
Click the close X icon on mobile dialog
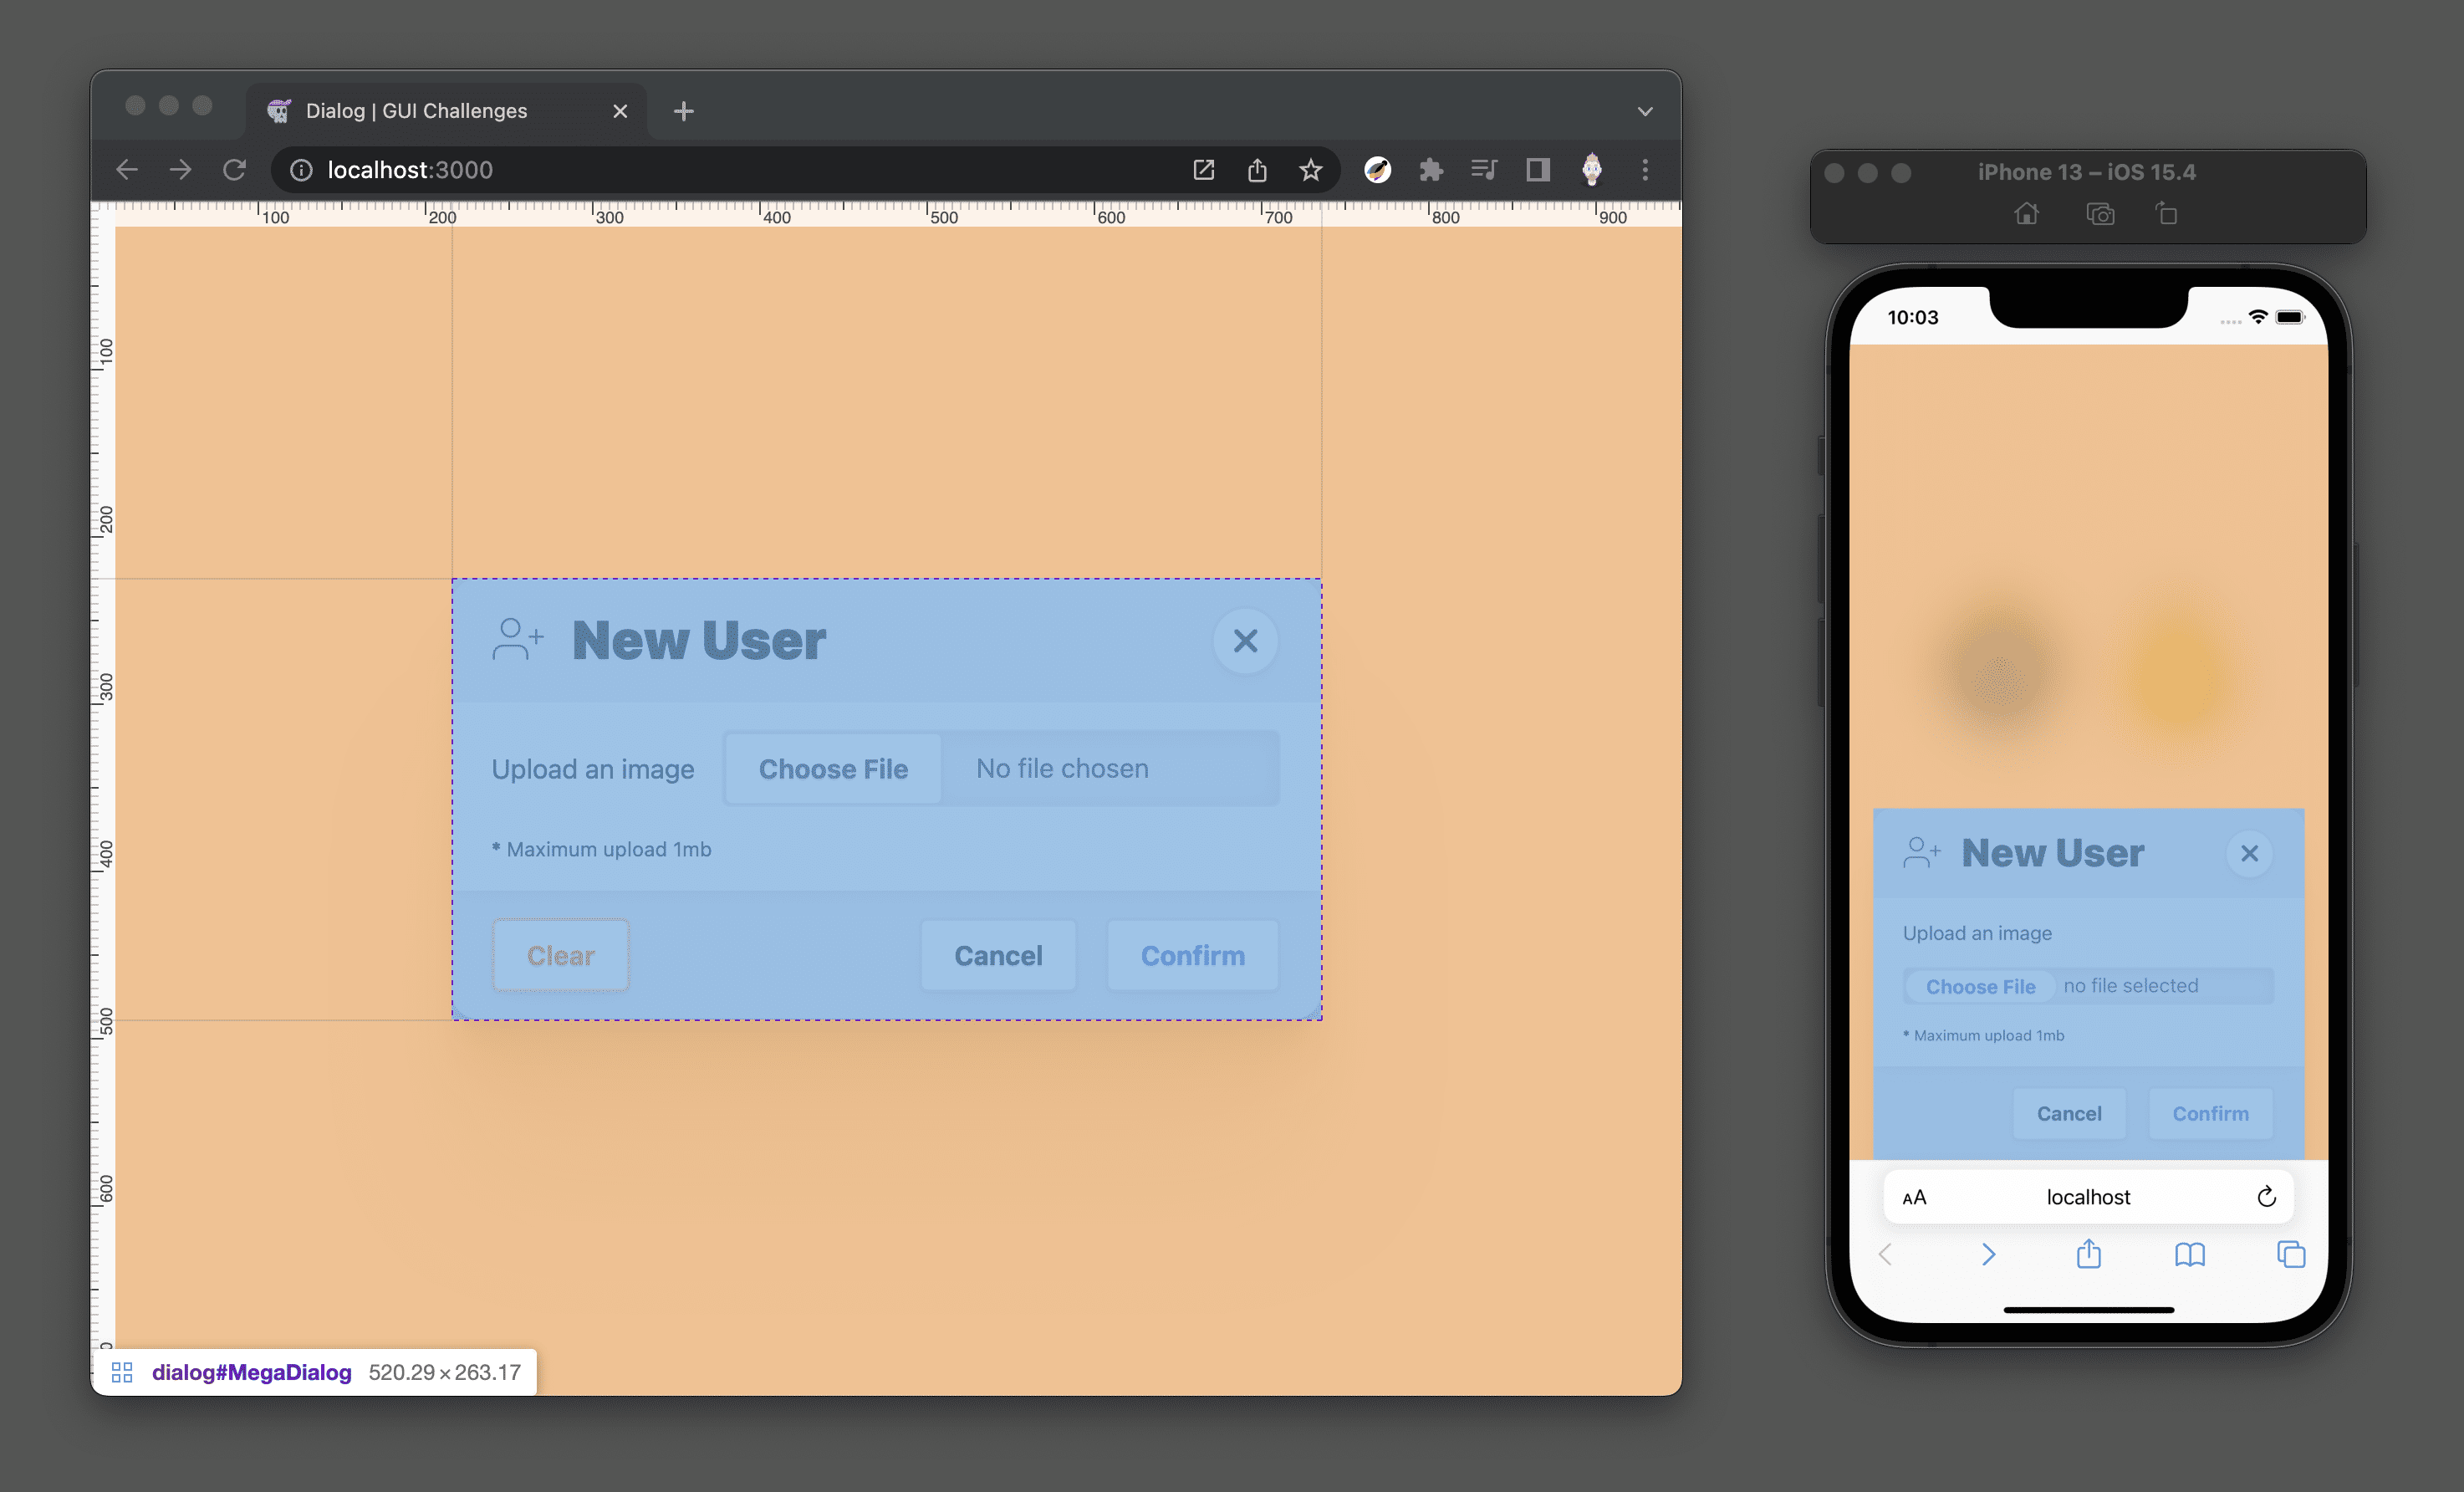click(x=2249, y=853)
